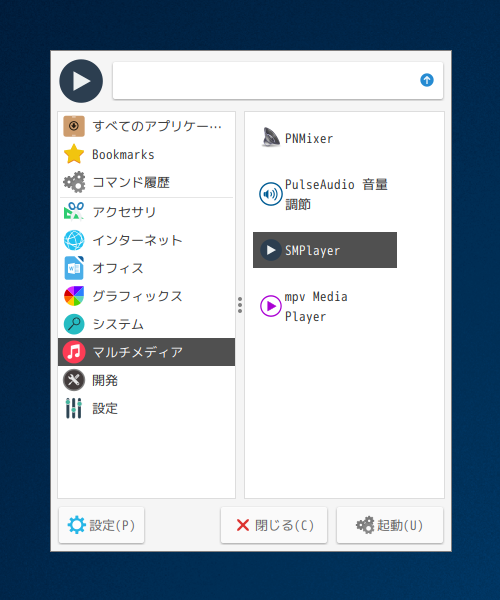Click the large SMPlayer play icon beside search
500x600 pixels.
(x=81, y=81)
